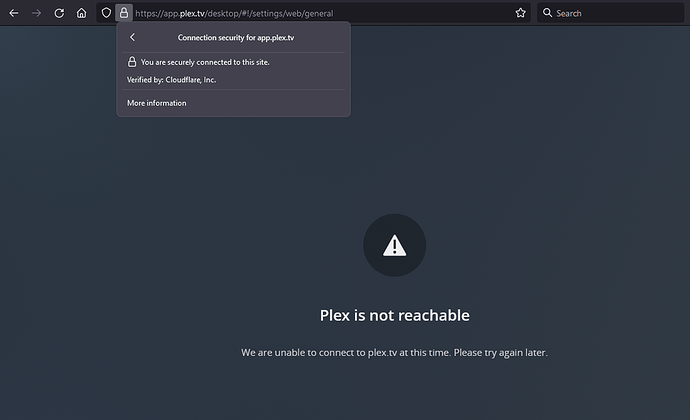The height and width of the screenshot is (420, 690).
Task: Click 'You are securely connected to this site.'
Action: [205, 62]
